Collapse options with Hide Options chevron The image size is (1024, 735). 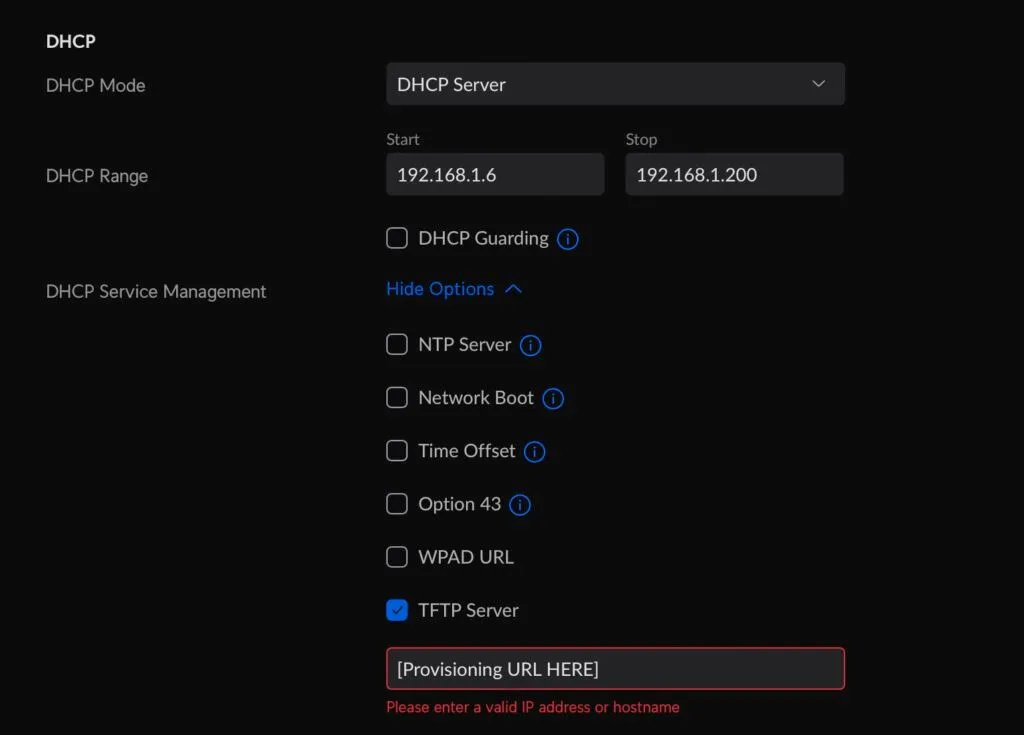click(x=513, y=289)
